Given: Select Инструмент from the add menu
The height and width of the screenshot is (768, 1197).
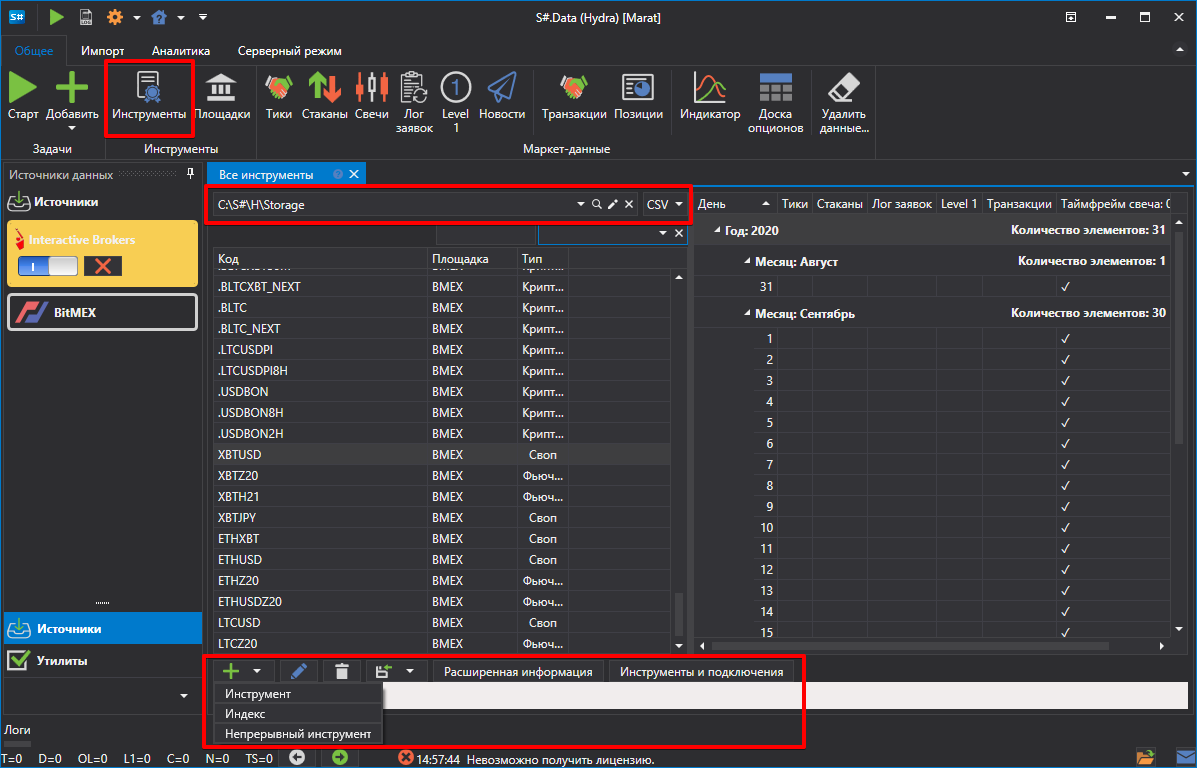Looking at the screenshot, I should point(298,694).
